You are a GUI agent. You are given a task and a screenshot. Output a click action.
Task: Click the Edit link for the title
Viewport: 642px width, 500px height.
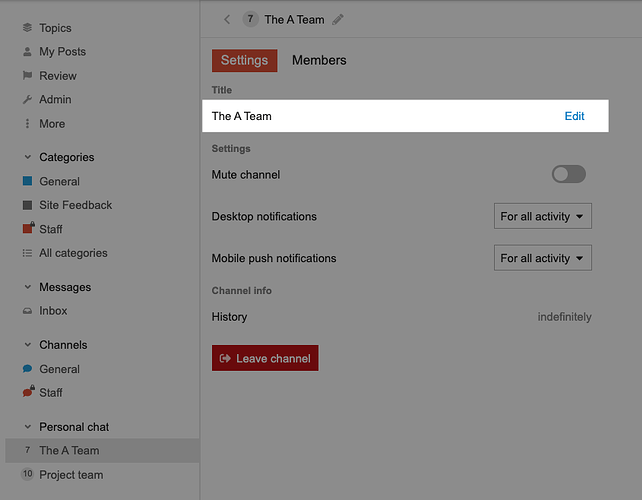574,116
